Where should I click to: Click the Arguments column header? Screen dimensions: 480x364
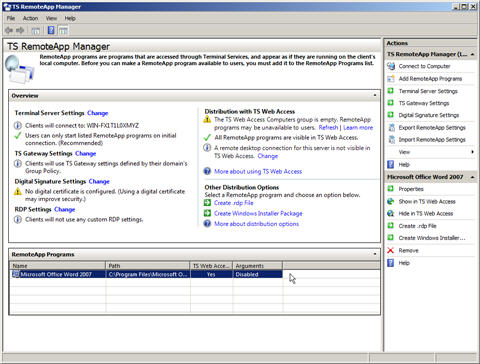pyautogui.click(x=258, y=266)
